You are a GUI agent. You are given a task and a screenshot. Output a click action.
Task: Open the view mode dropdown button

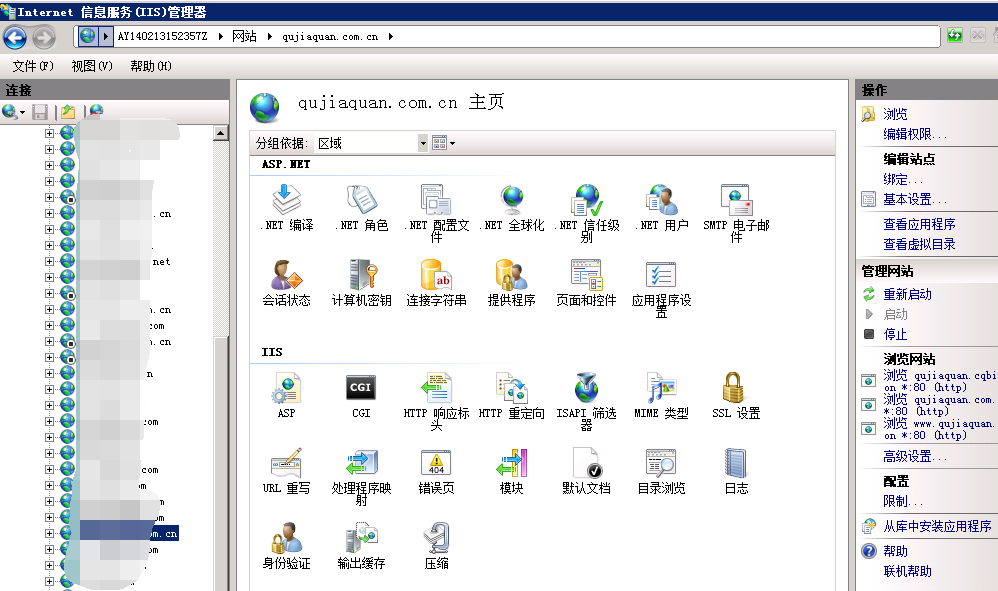444,143
